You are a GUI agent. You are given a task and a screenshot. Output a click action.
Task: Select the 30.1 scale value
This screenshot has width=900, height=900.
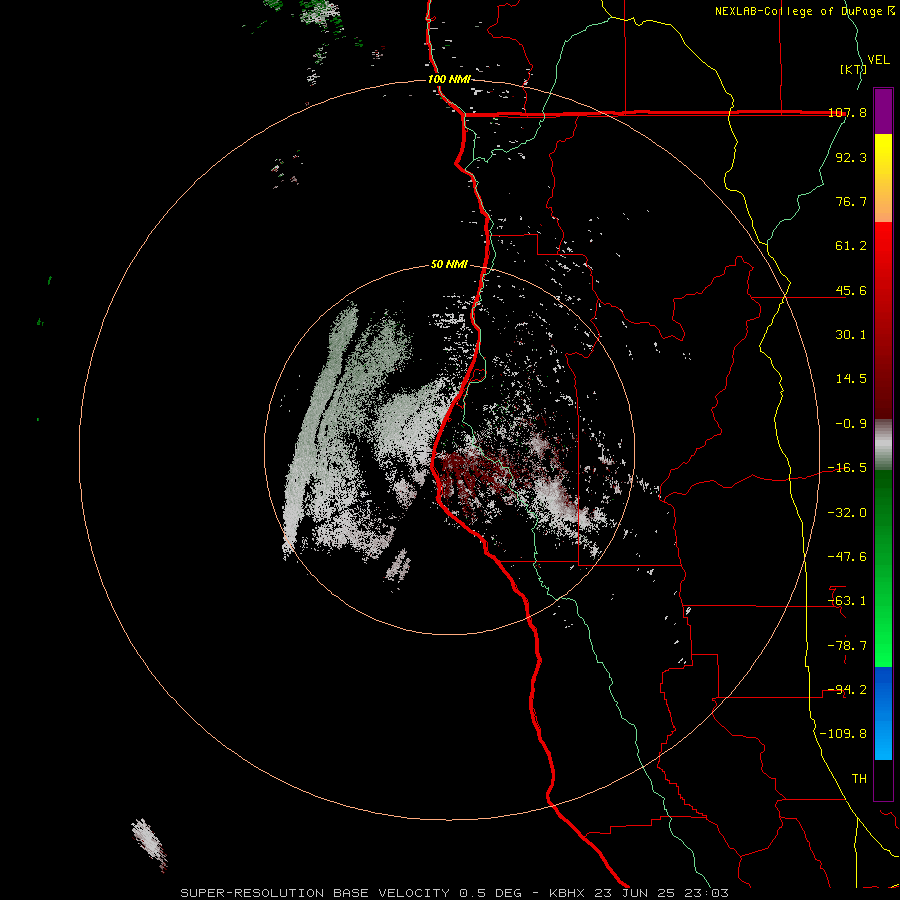click(x=851, y=335)
